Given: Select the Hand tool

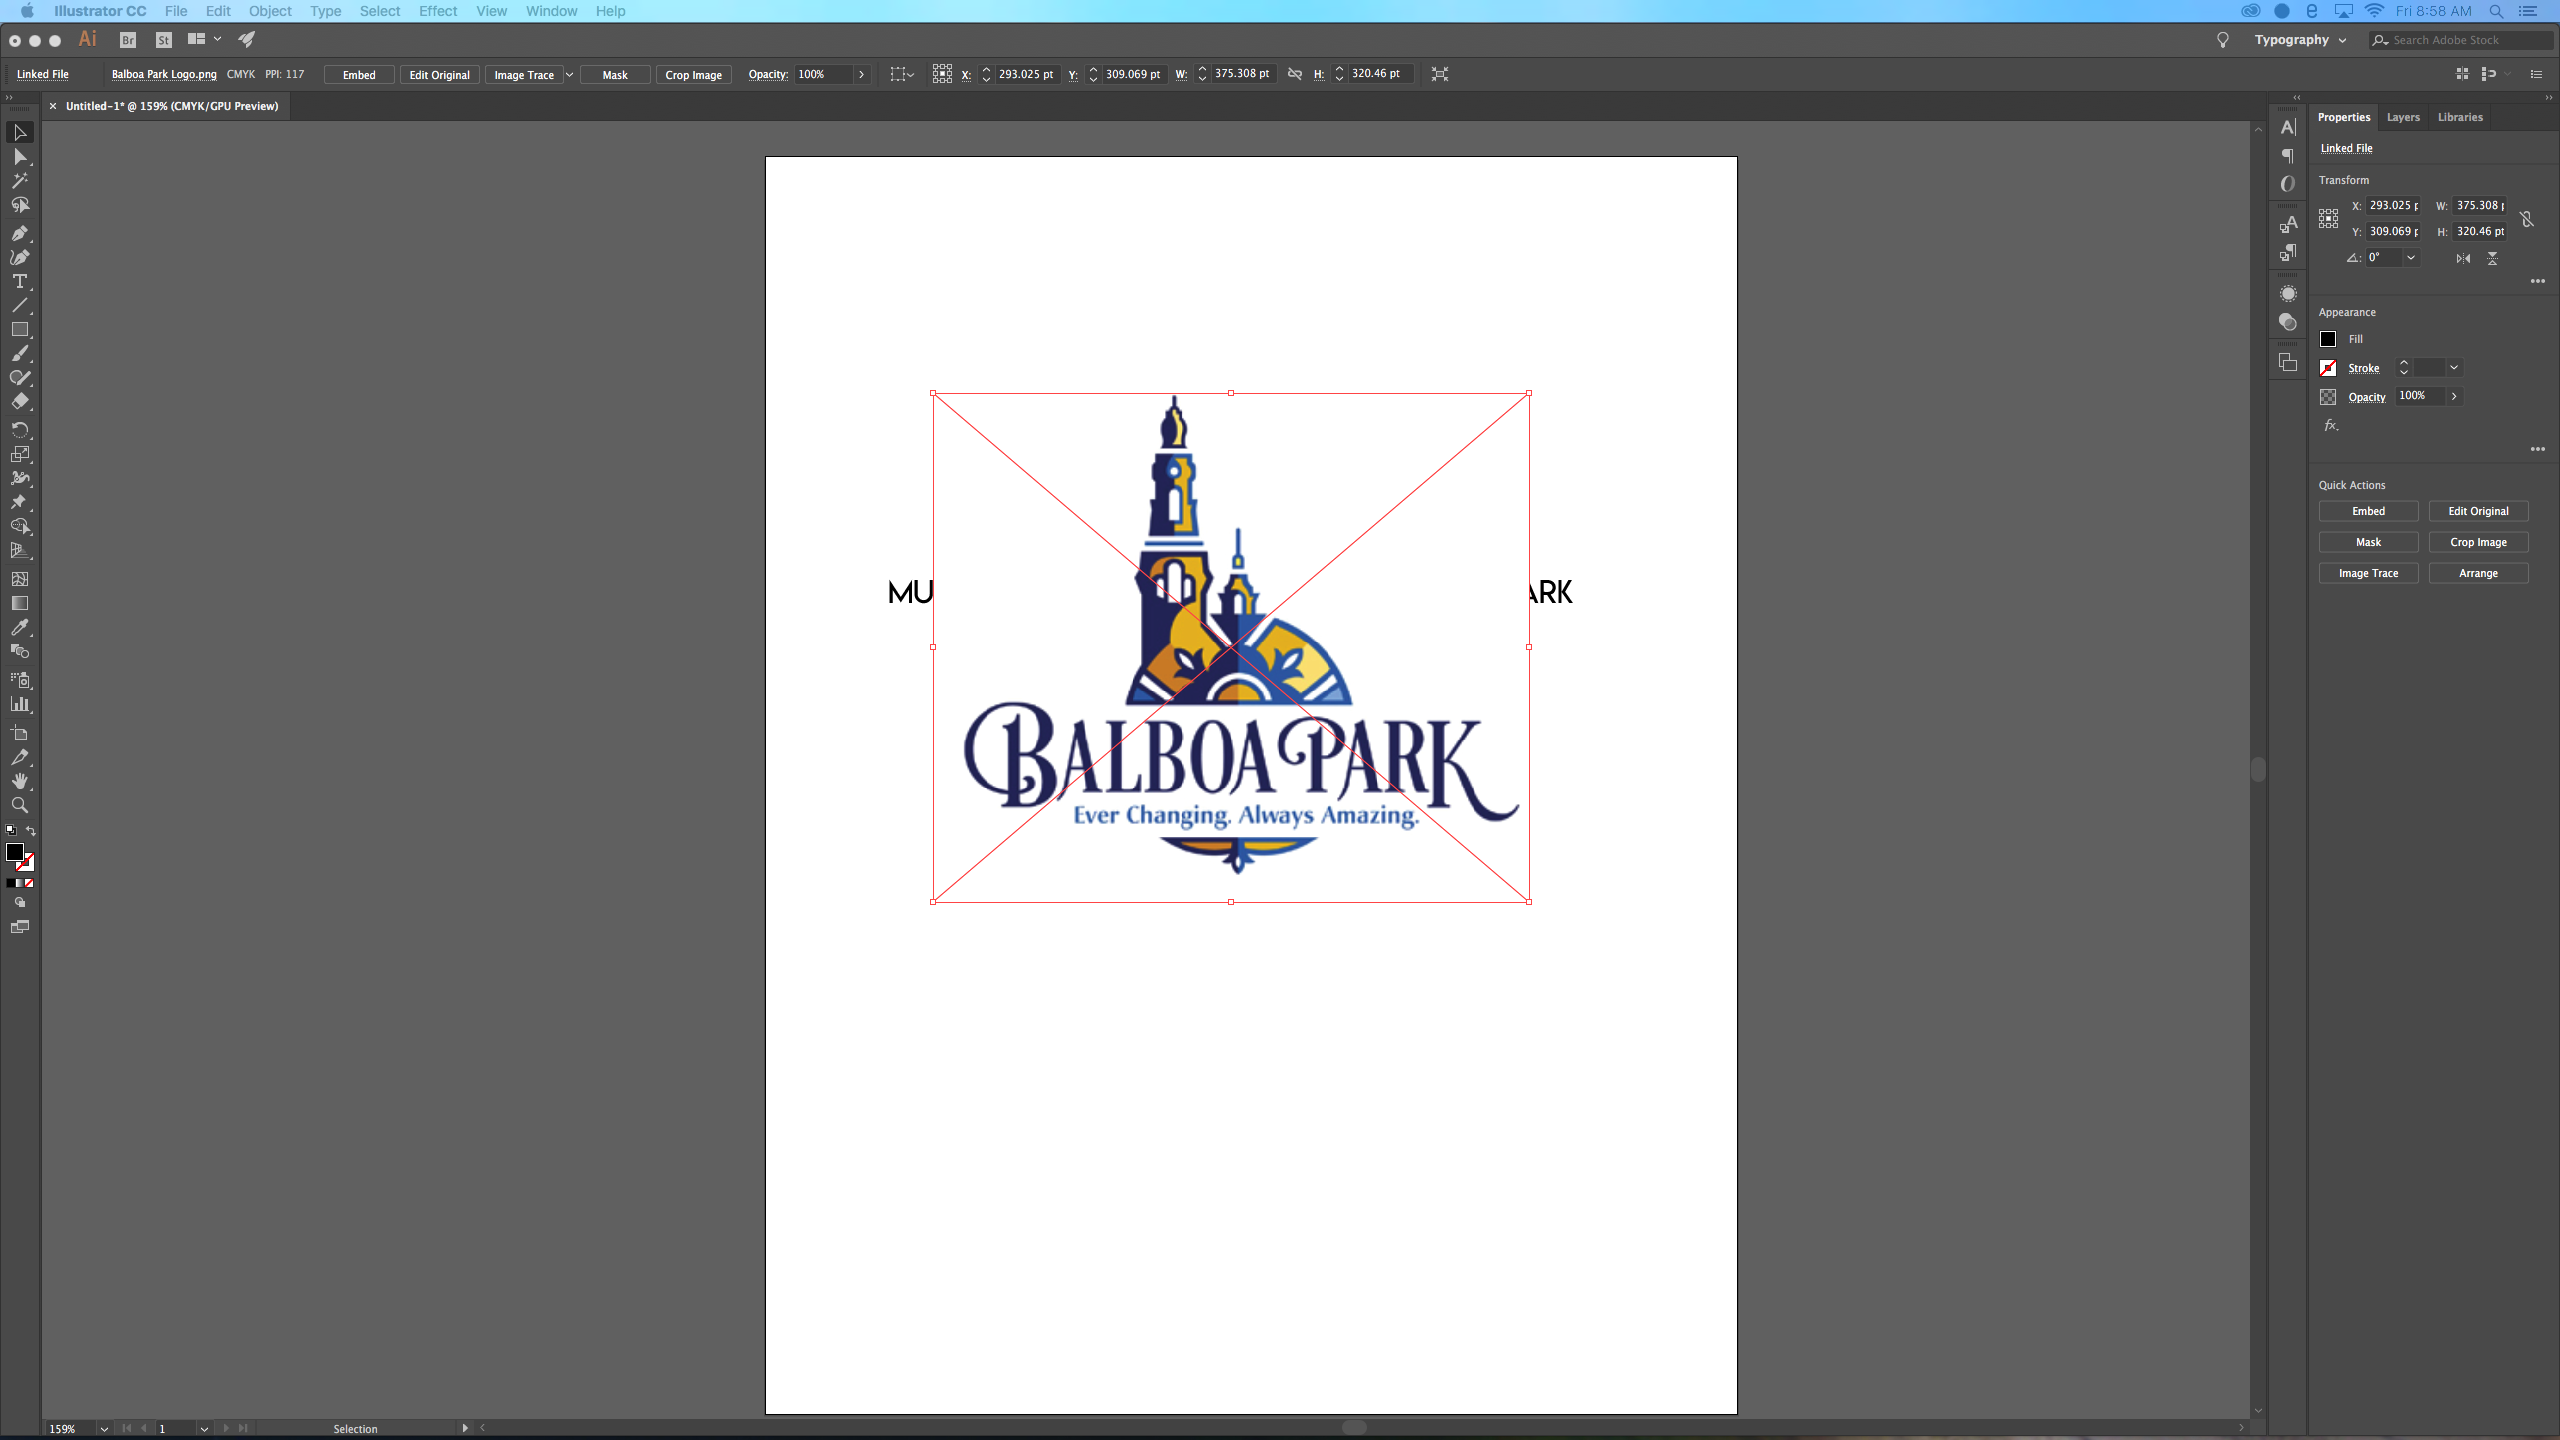Looking at the screenshot, I should click(x=20, y=781).
